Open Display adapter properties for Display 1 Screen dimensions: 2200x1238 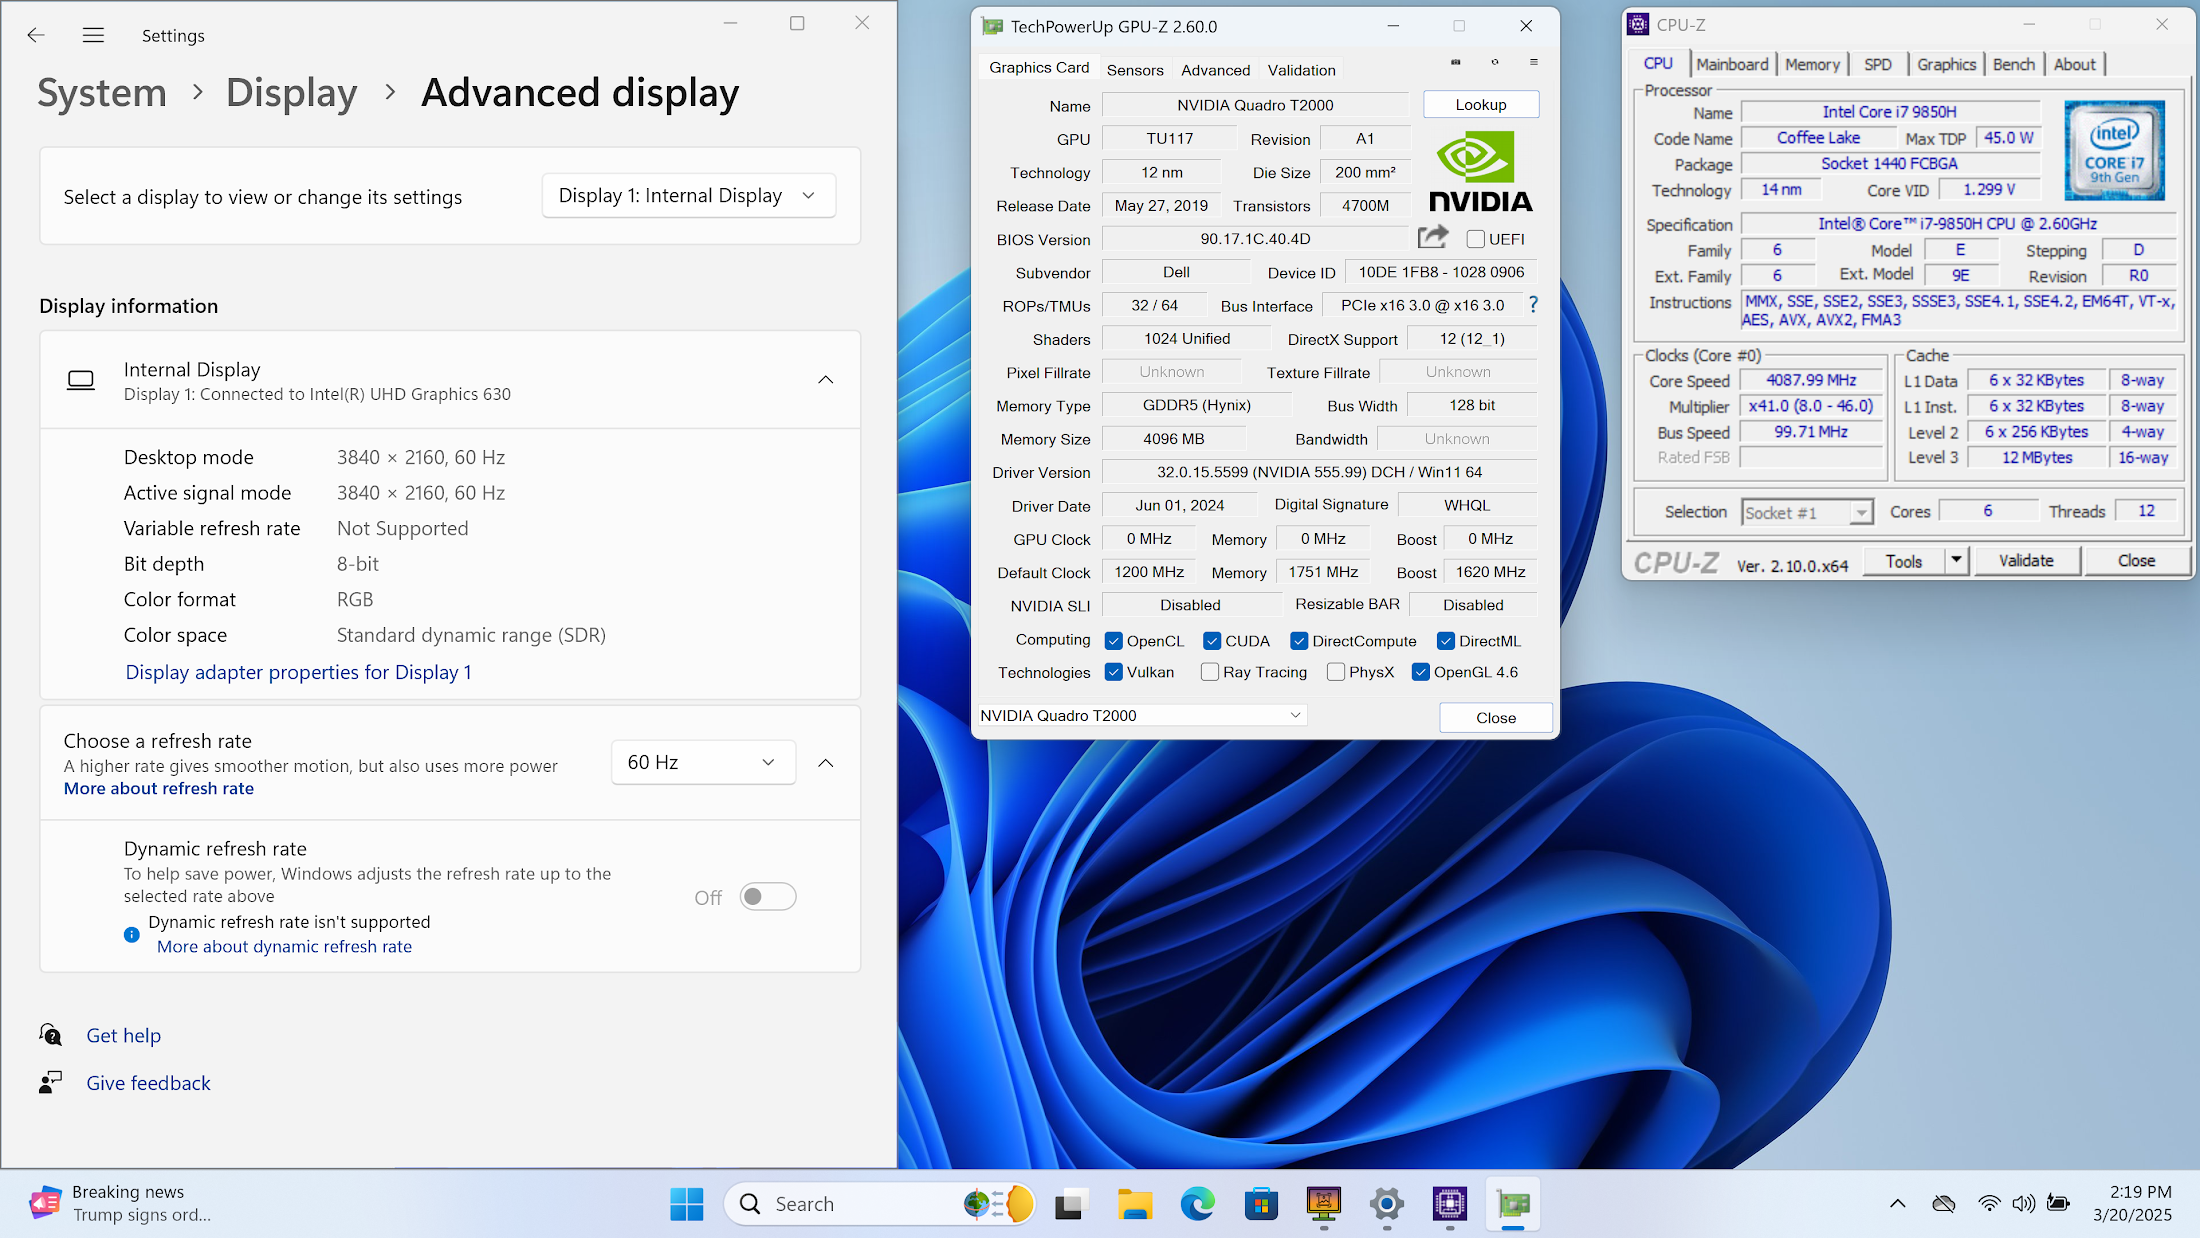point(298,672)
